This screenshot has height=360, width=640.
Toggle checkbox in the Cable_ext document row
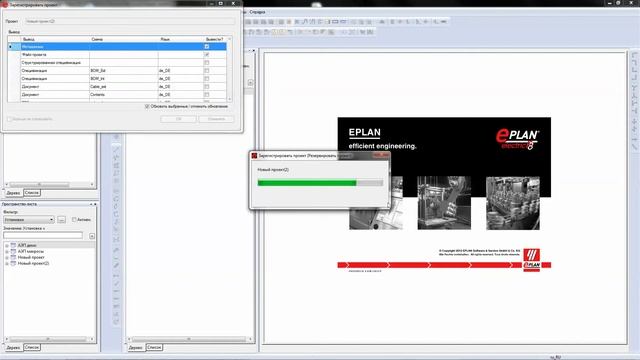pyautogui.click(x=207, y=87)
